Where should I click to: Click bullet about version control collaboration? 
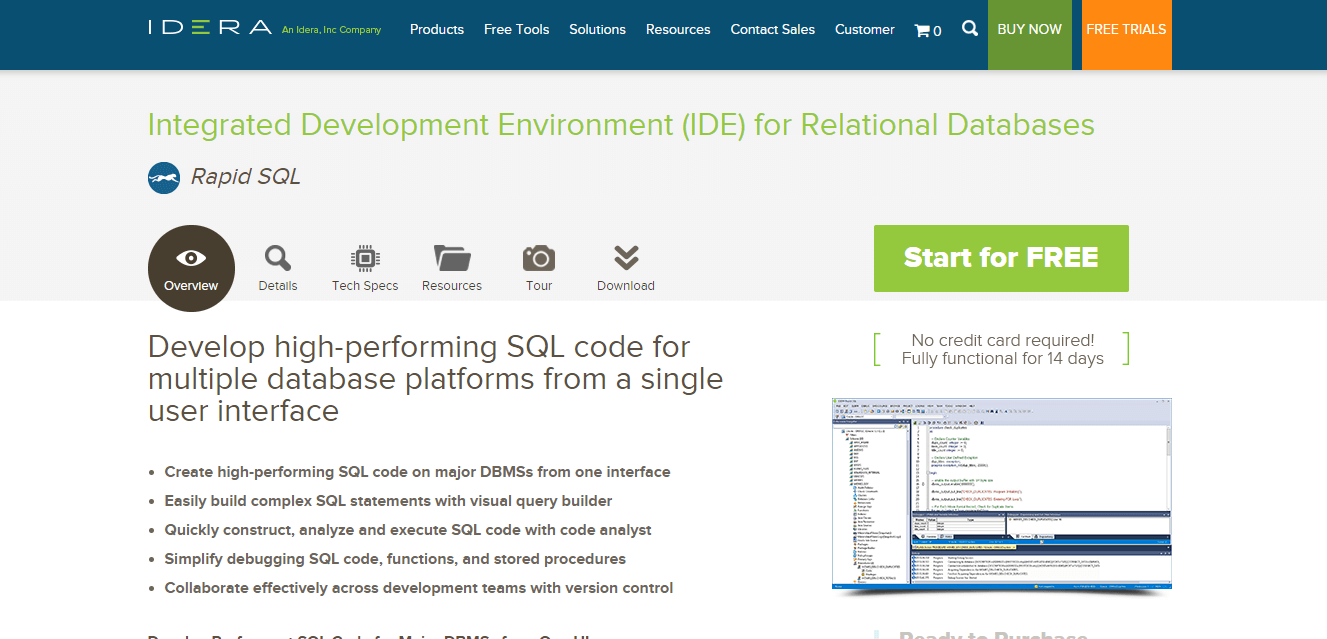click(419, 587)
